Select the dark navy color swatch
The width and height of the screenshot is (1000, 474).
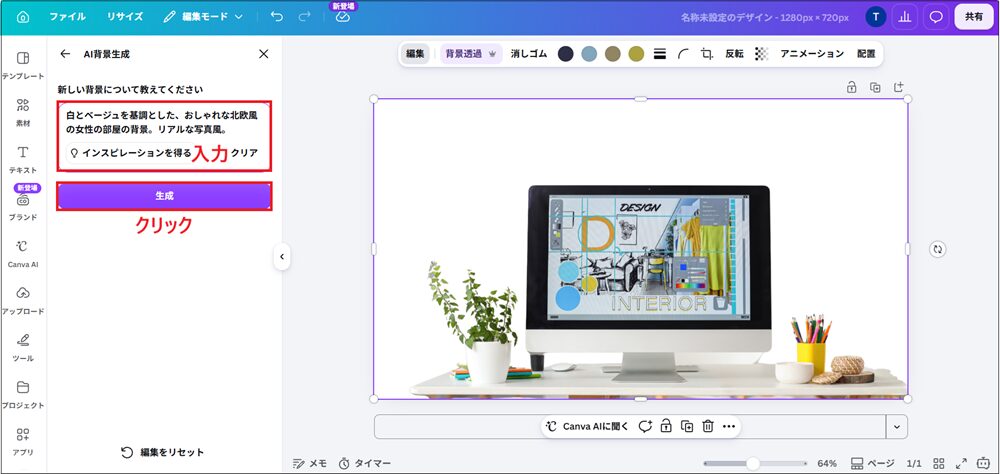566,54
